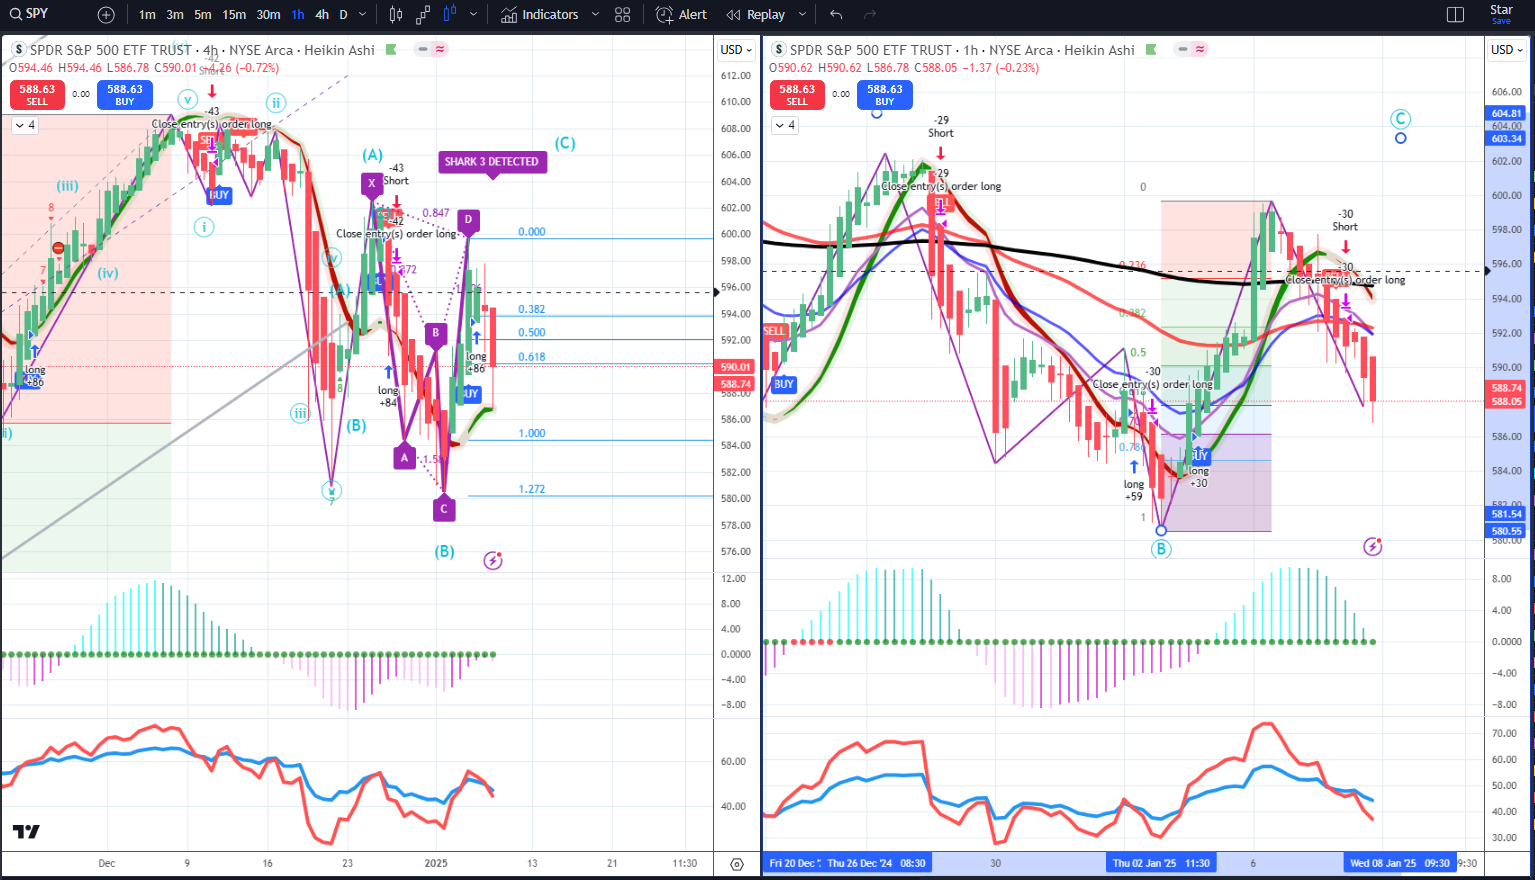1535x880 pixels.
Task: Open the indicator templates grid icon
Action: (623, 15)
